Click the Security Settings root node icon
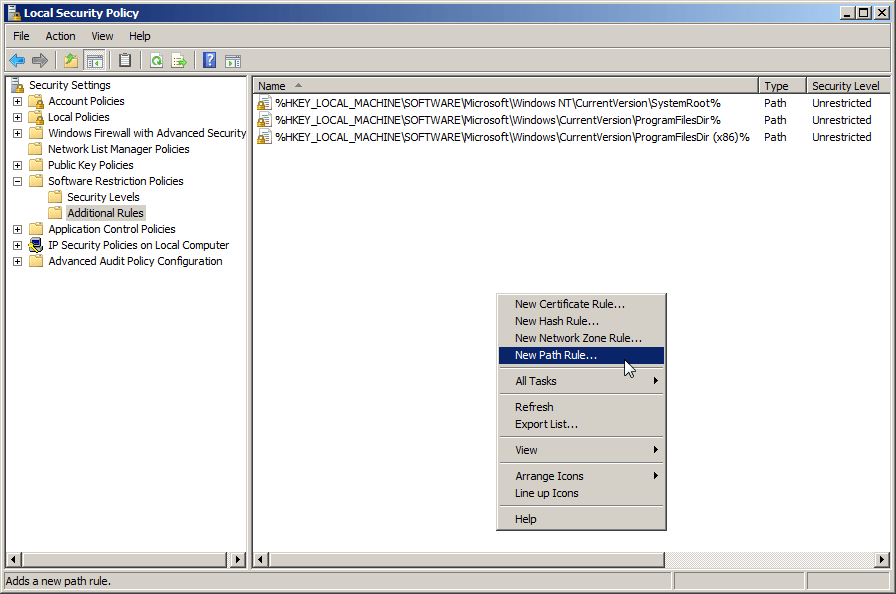This screenshot has height=594, width=896. (18, 85)
